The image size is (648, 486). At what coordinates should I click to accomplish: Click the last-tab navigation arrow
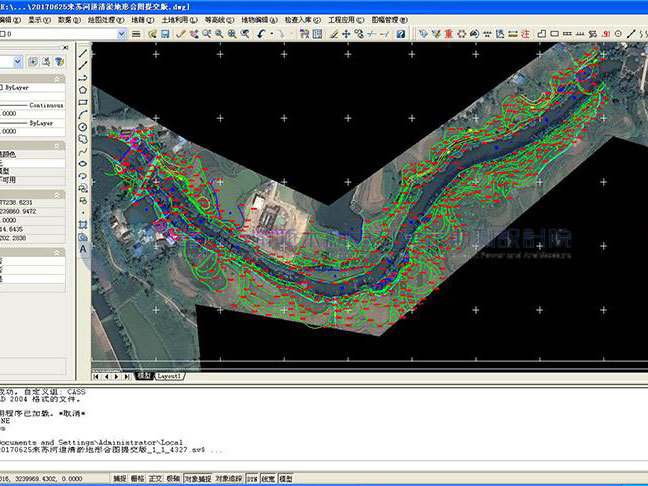click(127, 376)
